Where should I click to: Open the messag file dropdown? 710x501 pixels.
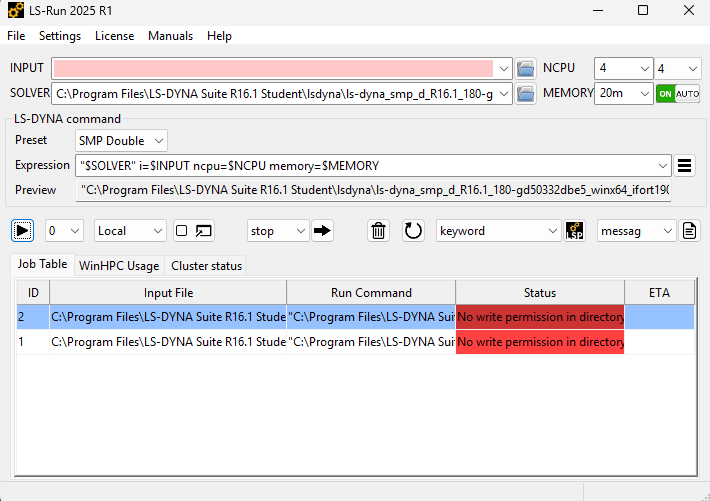(636, 231)
